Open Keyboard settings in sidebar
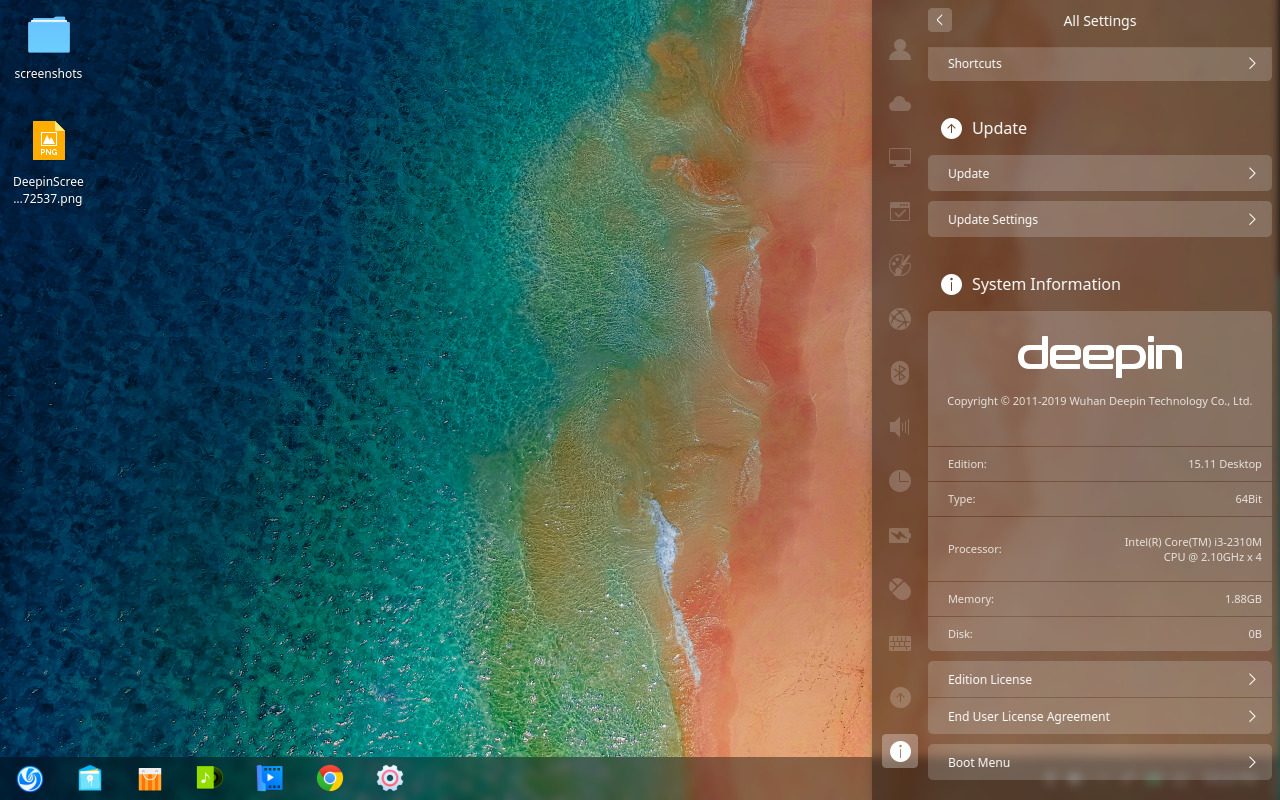Viewport: 1280px width, 800px height. (x=899, y=643)
